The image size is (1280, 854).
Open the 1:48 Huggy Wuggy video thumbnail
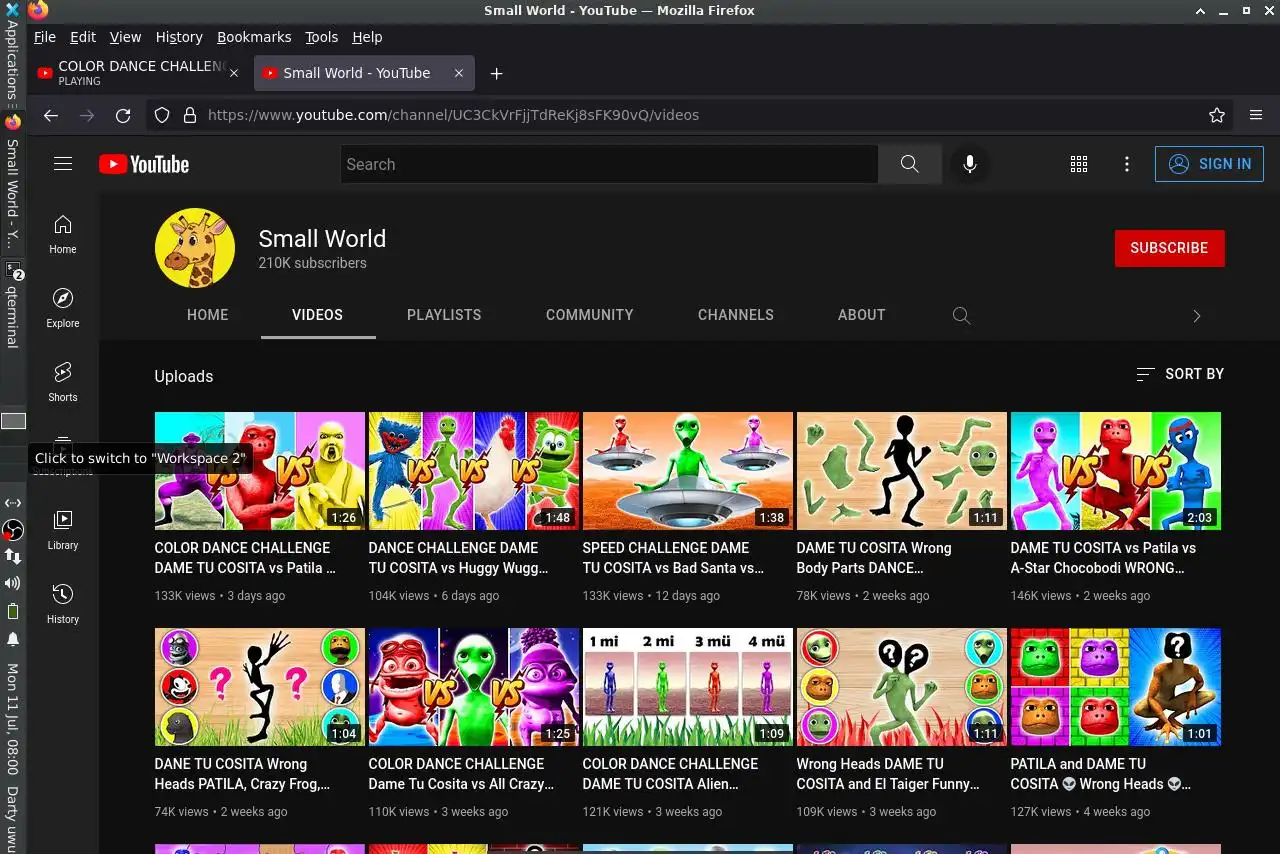(474, 471)
